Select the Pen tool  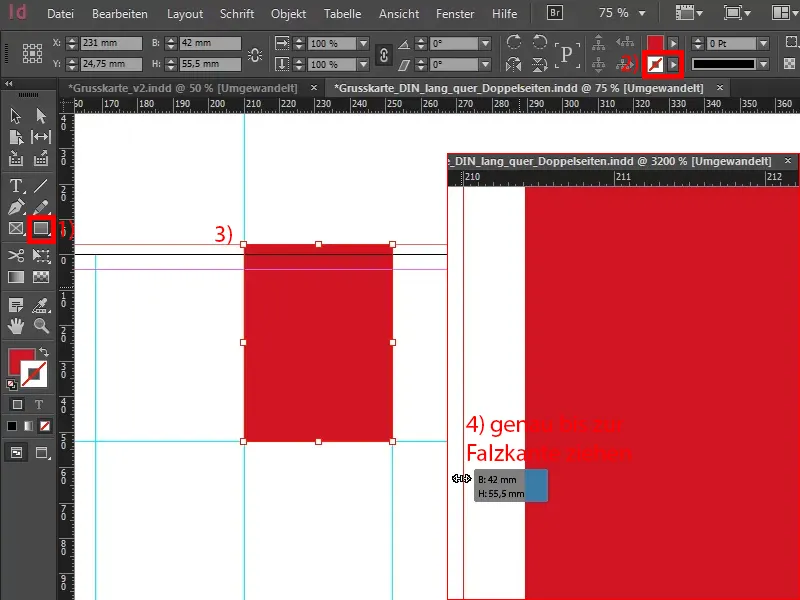[16, 207]
